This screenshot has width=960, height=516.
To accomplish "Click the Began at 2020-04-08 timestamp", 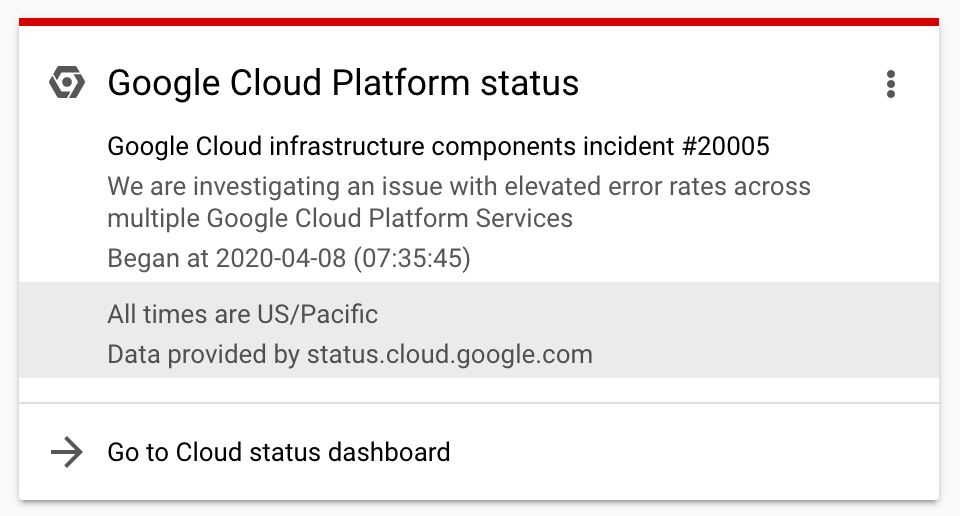I will [x=289, y=259].
